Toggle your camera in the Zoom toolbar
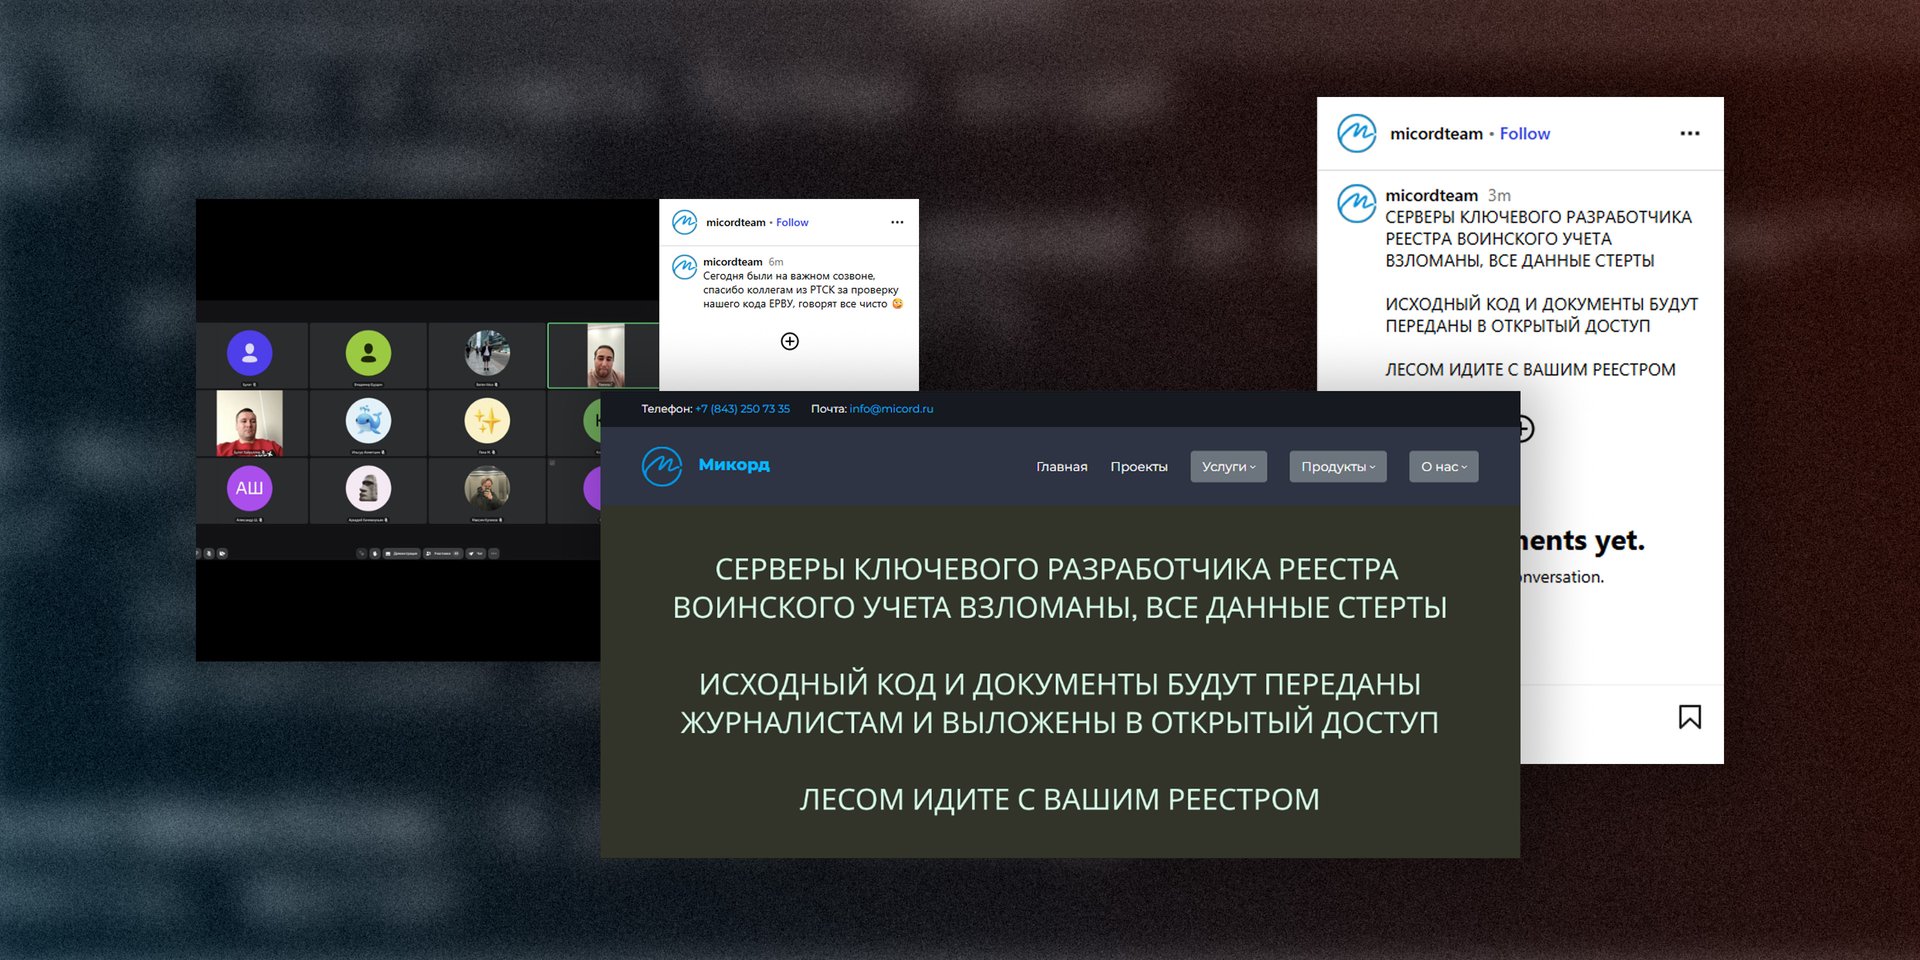 tap(375, 553)
